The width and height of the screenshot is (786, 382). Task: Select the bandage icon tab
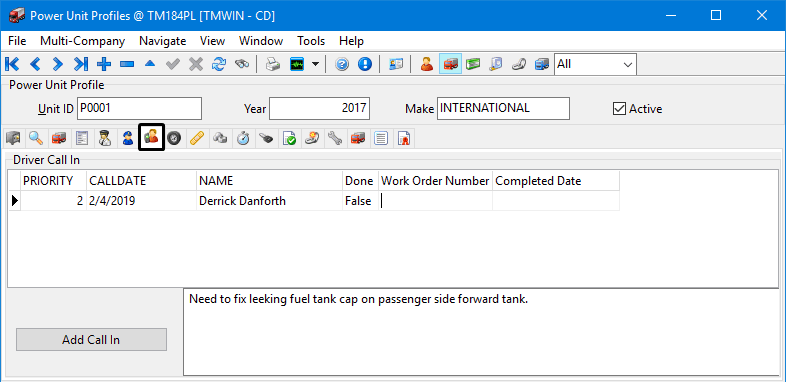click(x=197, y=138)
